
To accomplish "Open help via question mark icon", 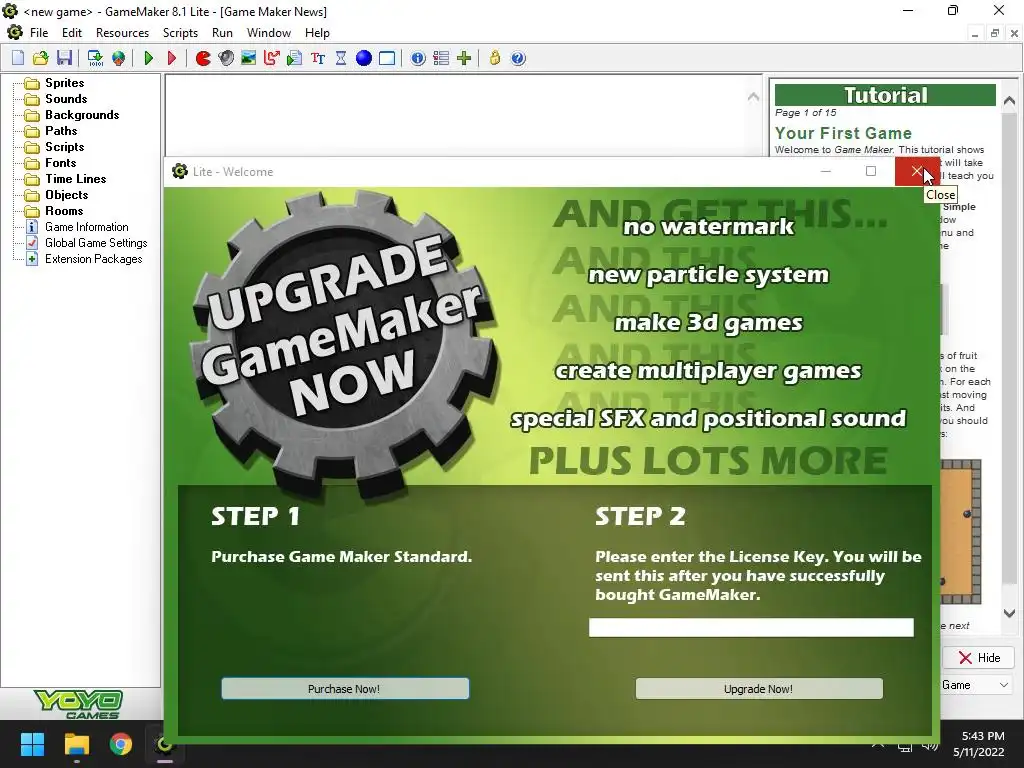I will (518, 58).
